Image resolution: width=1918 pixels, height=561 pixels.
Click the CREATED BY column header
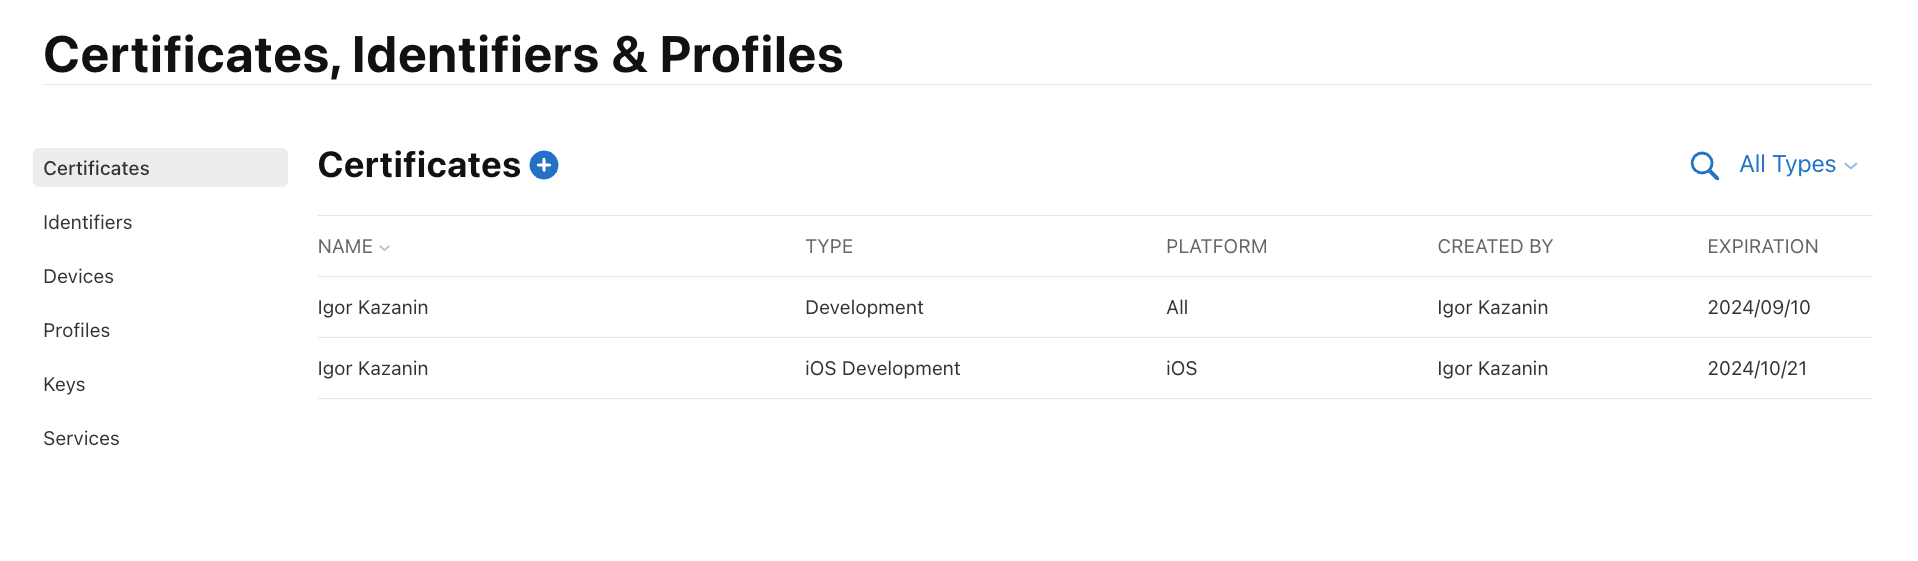1495,246
